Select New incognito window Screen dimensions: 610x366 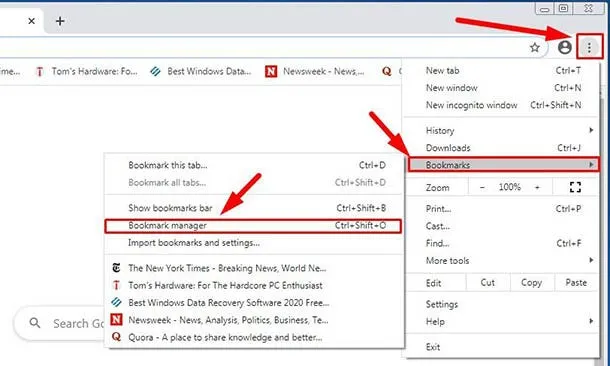click(x=502, y=105)
